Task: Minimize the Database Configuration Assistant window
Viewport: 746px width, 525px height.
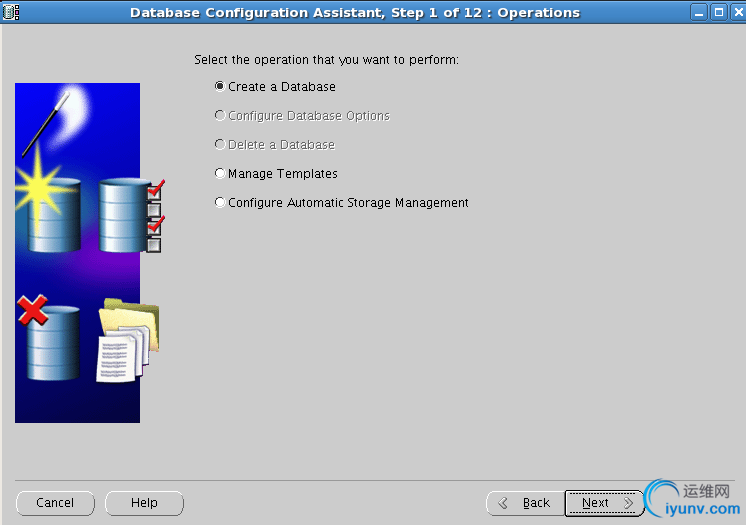Action: coord(699,12)
